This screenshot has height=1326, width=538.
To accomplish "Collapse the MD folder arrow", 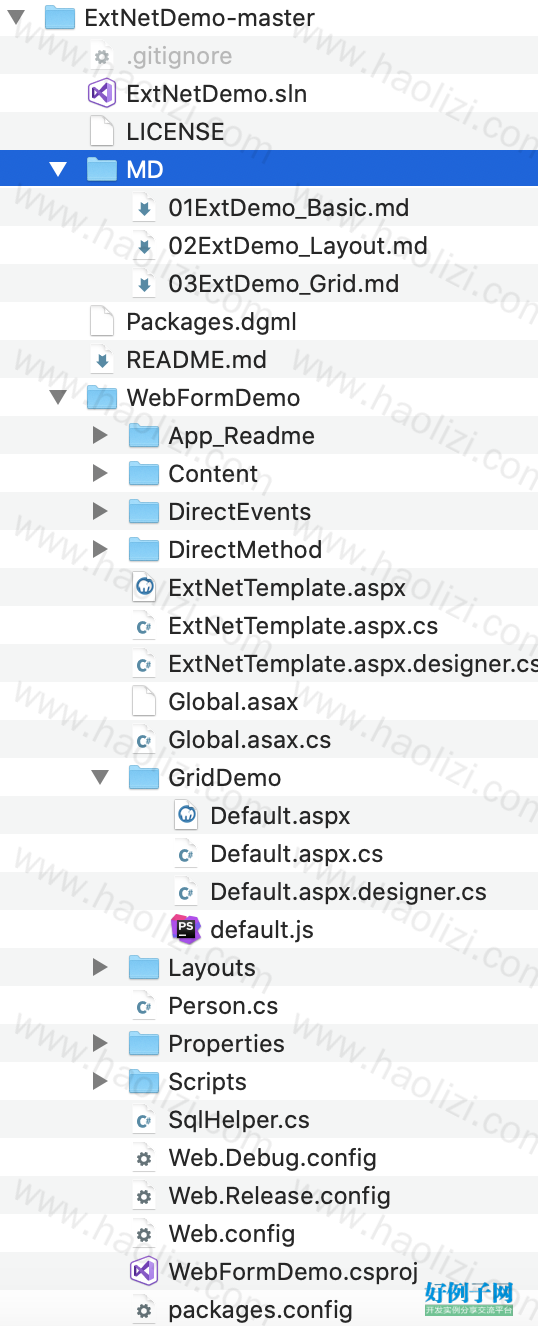I will [59, 170].
